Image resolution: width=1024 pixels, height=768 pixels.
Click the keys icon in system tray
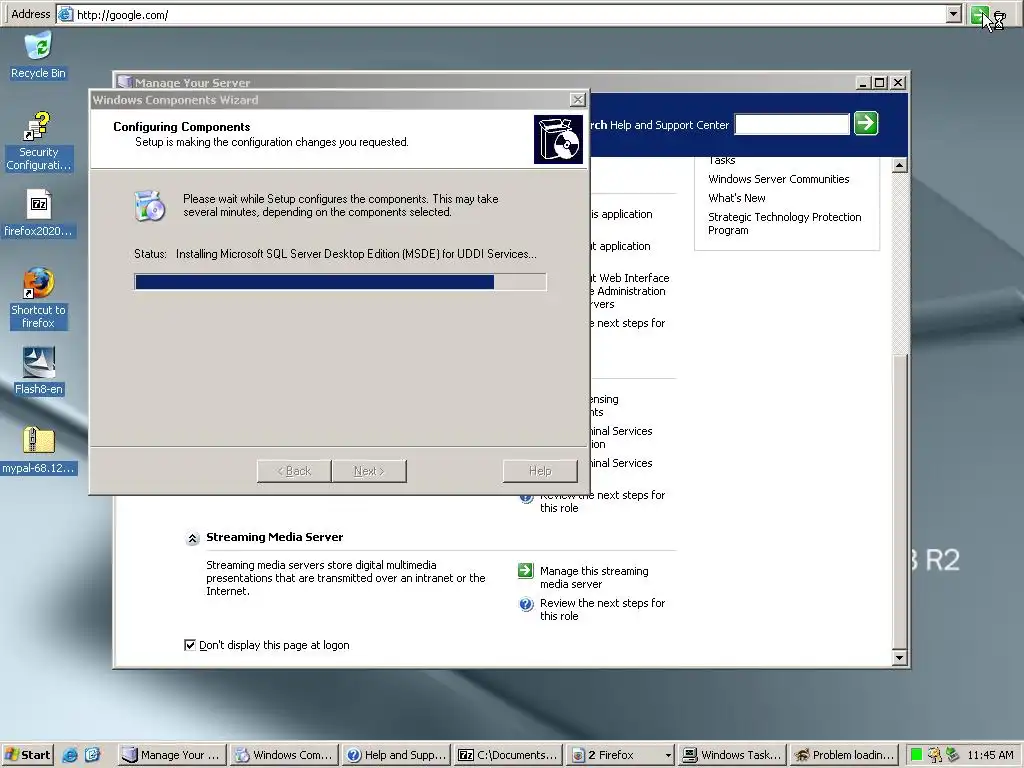point(935,755)
